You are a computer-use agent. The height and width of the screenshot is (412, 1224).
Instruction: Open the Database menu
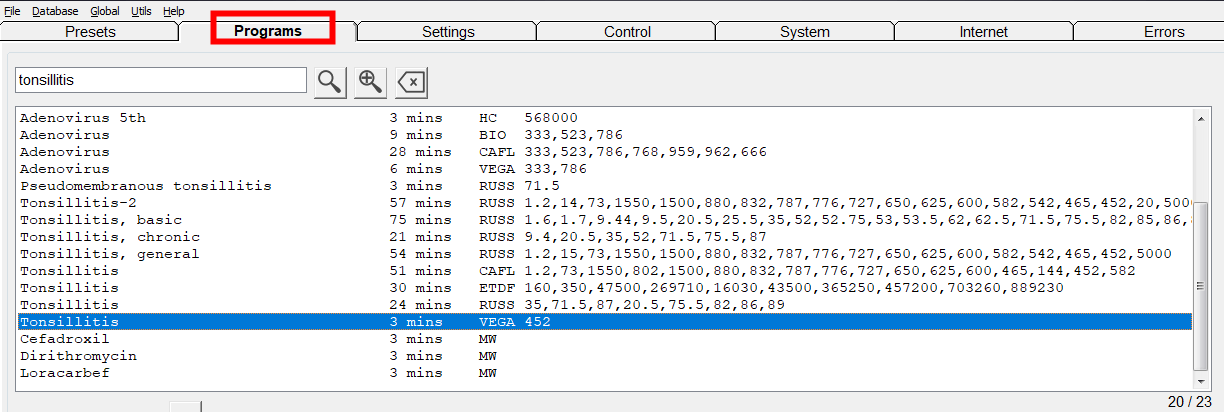[x=55, y=11]
